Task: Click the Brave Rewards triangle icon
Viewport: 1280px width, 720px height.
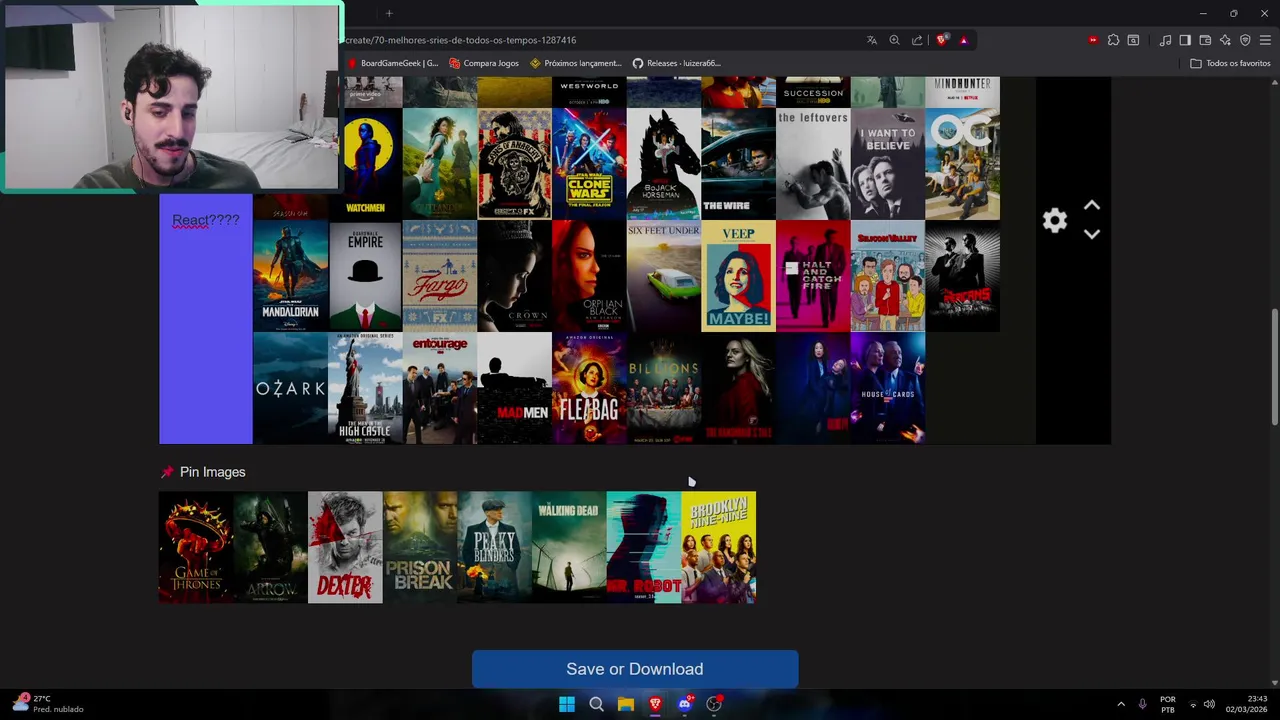Action: (x=963, y=40)
